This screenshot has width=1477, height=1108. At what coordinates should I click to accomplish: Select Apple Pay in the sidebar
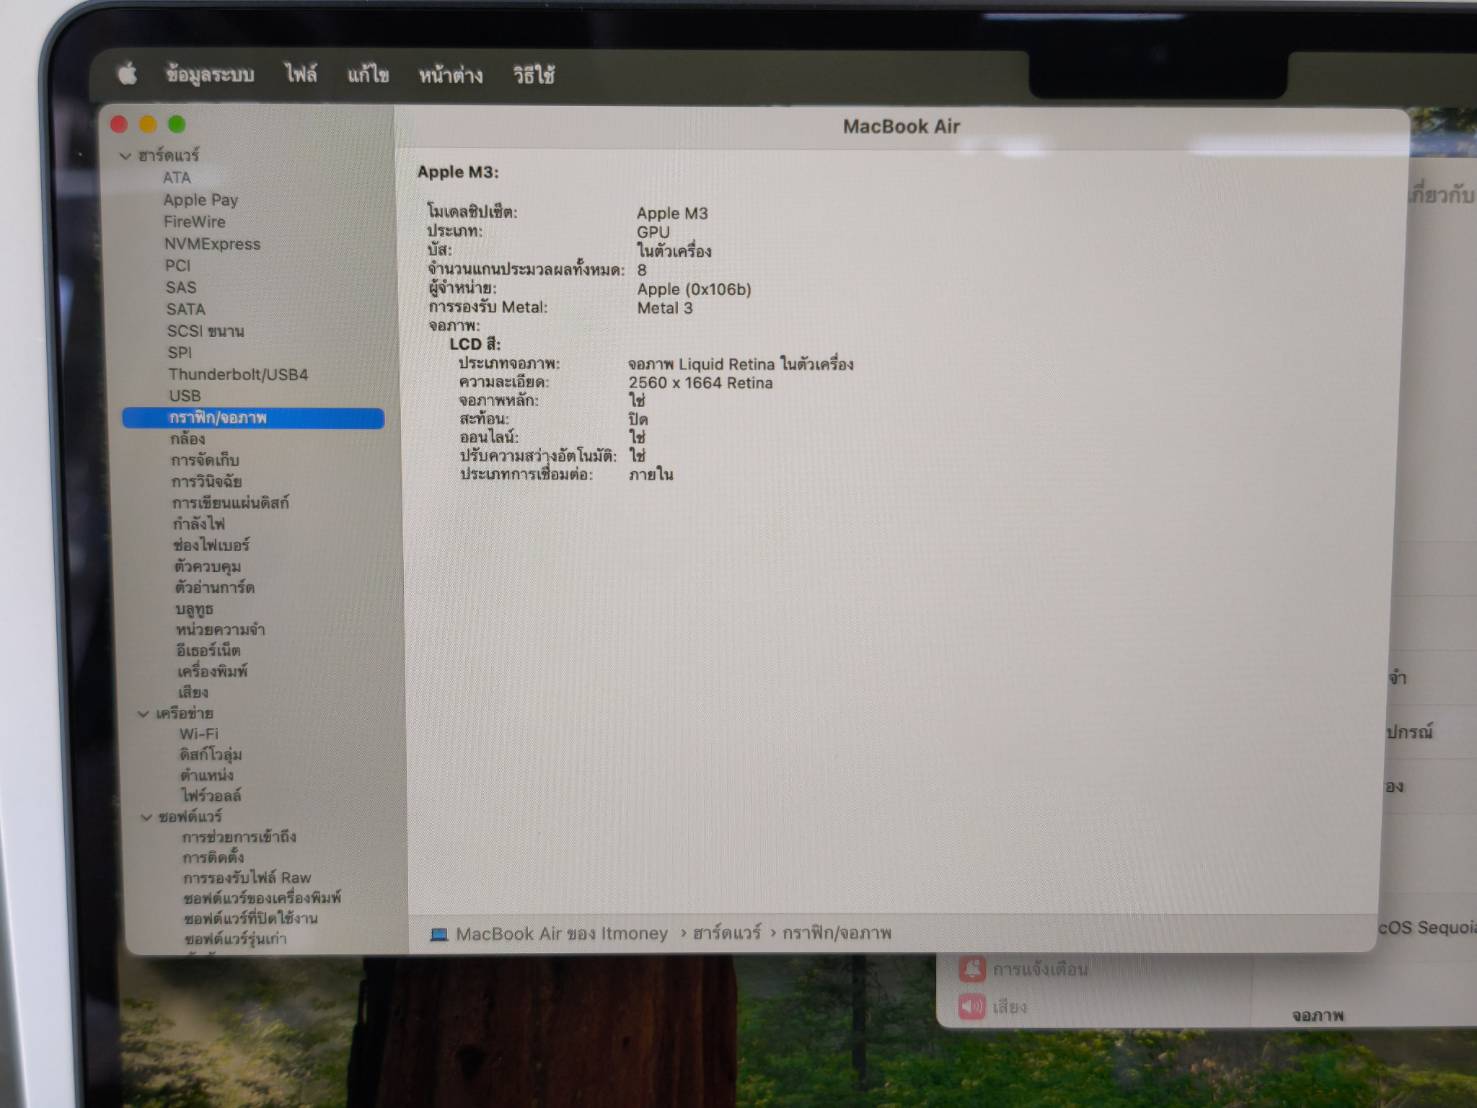pos(200,200)
